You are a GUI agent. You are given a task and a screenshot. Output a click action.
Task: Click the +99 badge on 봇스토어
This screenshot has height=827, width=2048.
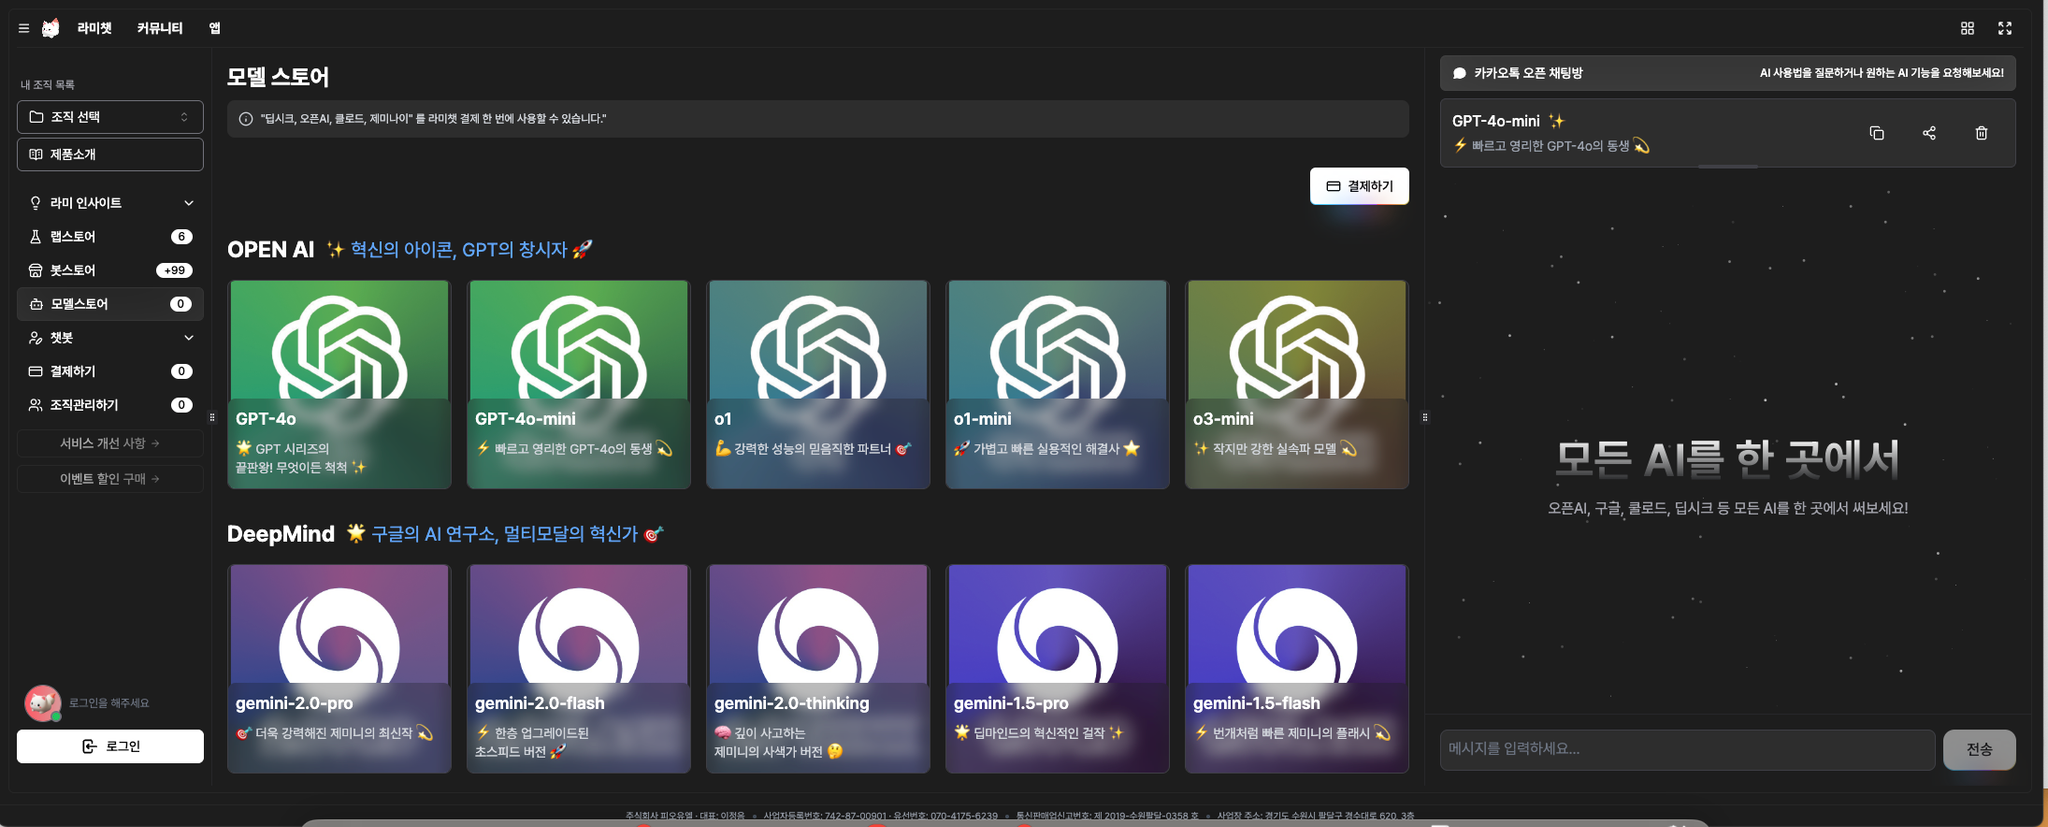click(x=175, y=270)
